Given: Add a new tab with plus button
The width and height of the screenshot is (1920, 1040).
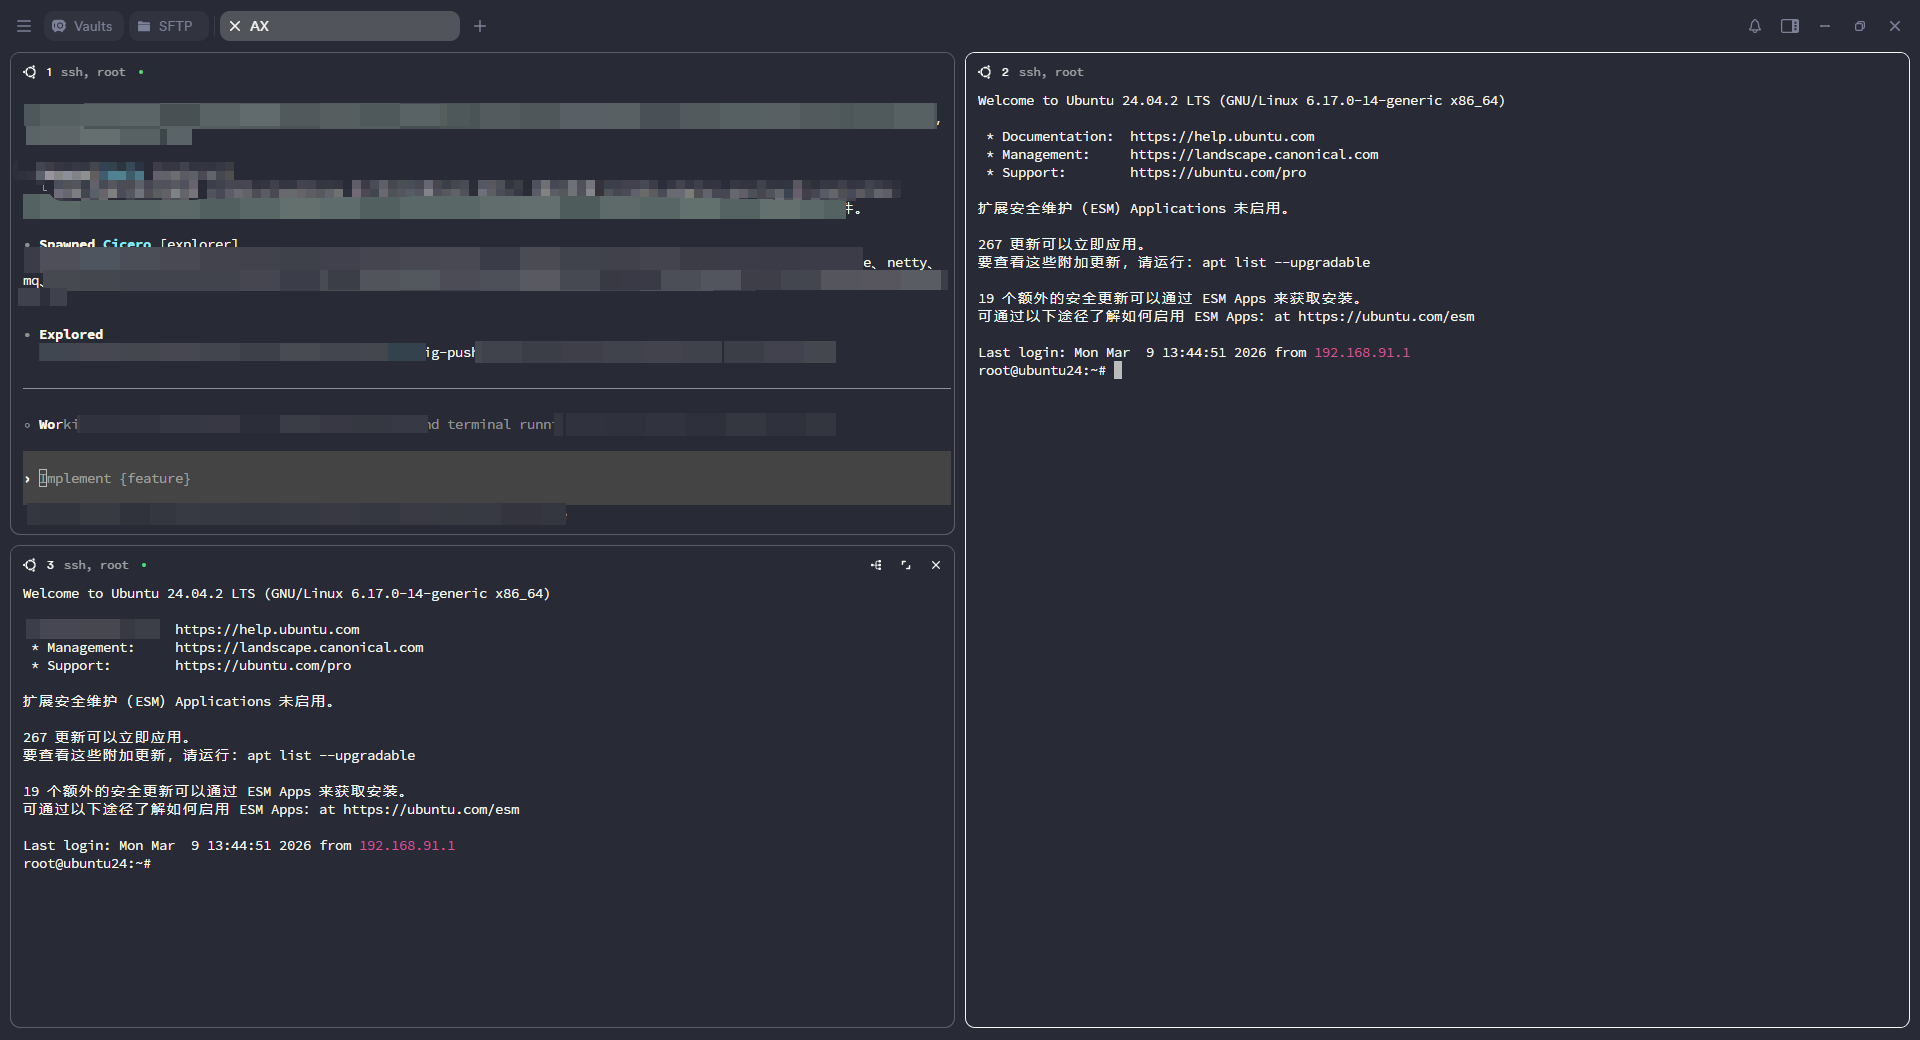Looking at the screenshot, I should click(x=480, y=26).
